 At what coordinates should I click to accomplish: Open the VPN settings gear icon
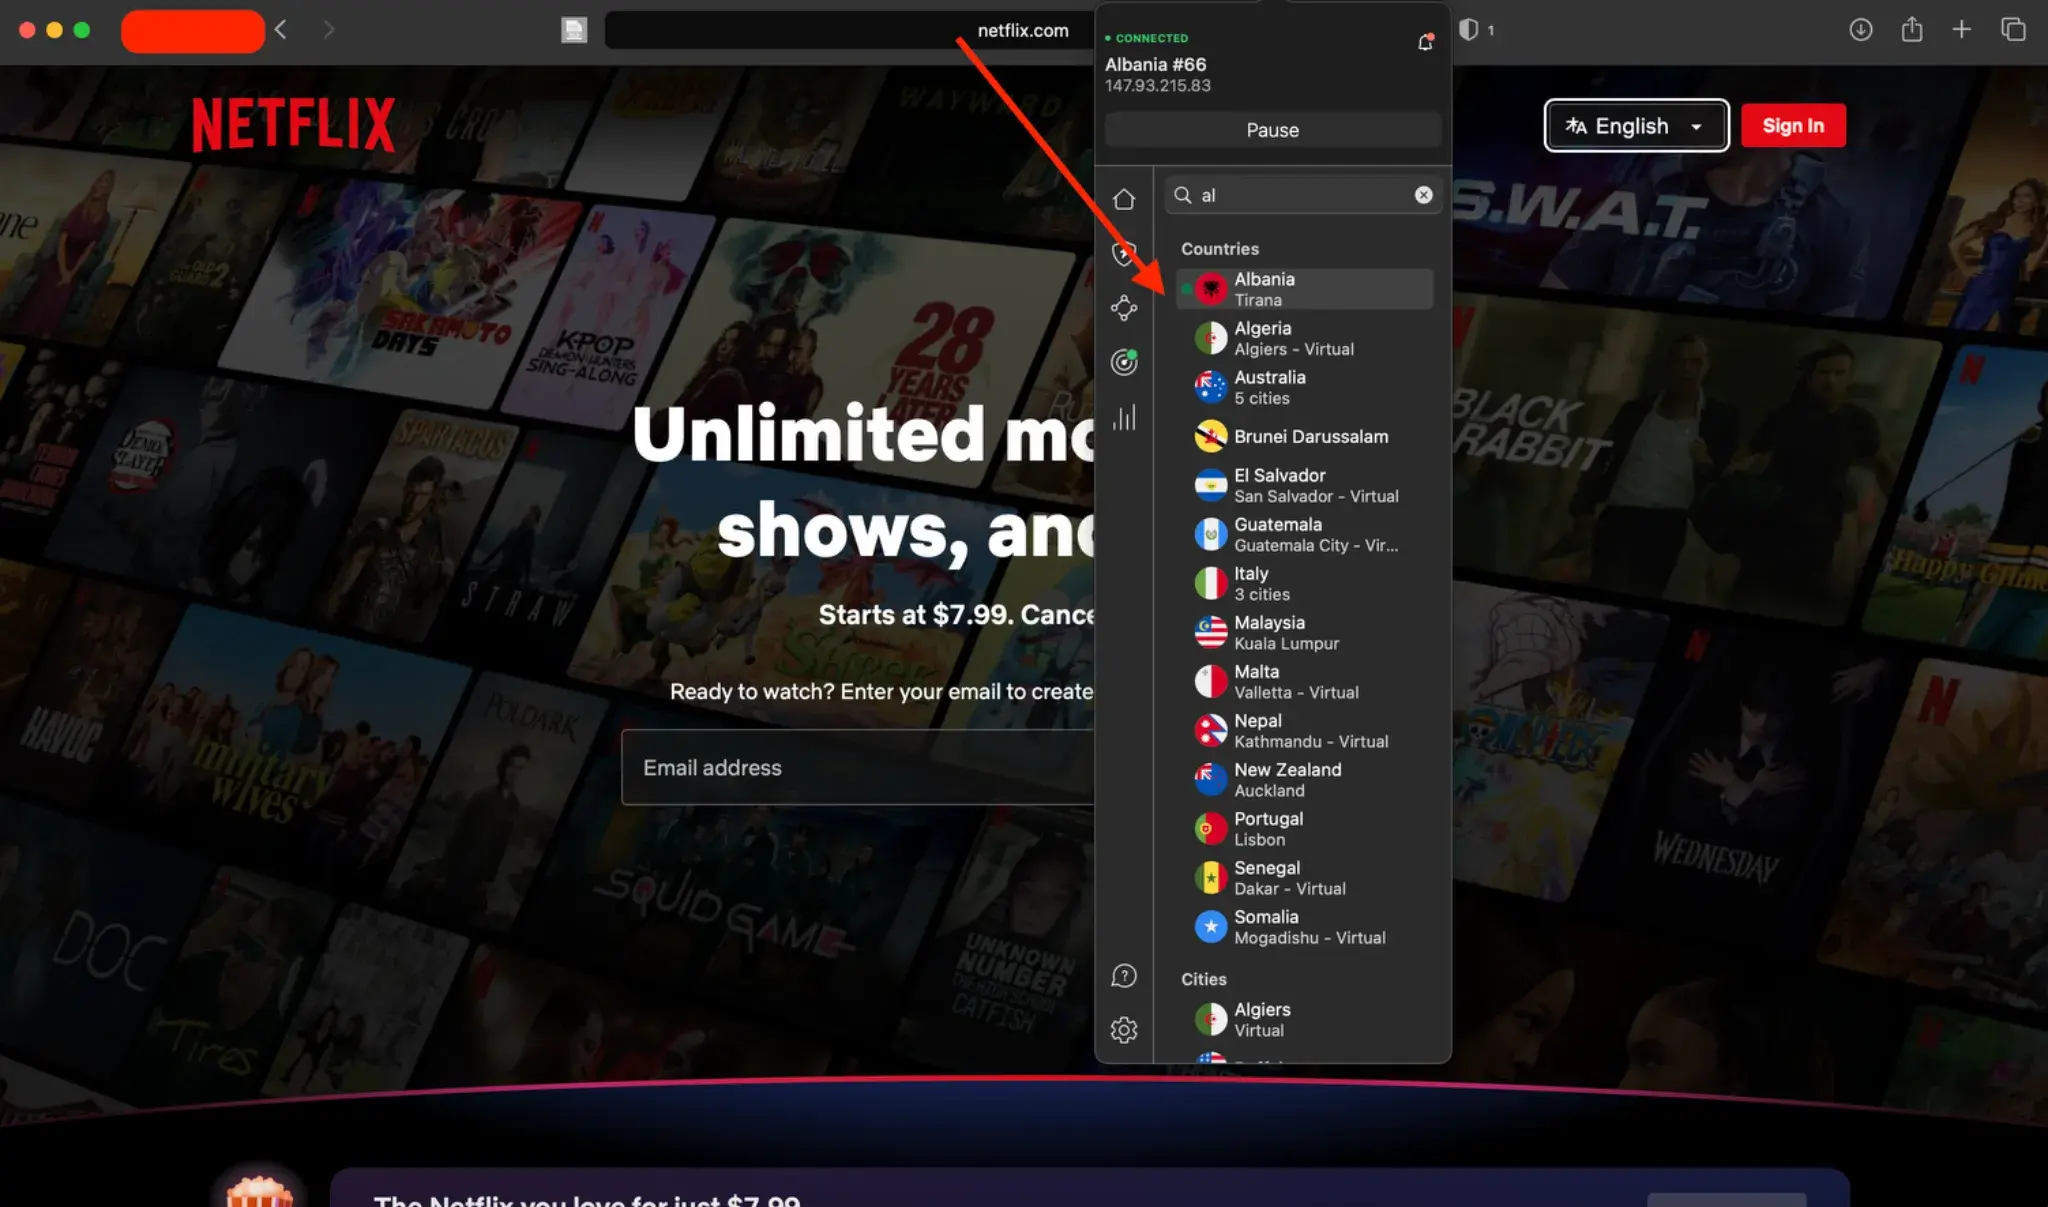click(1124, 1030)
